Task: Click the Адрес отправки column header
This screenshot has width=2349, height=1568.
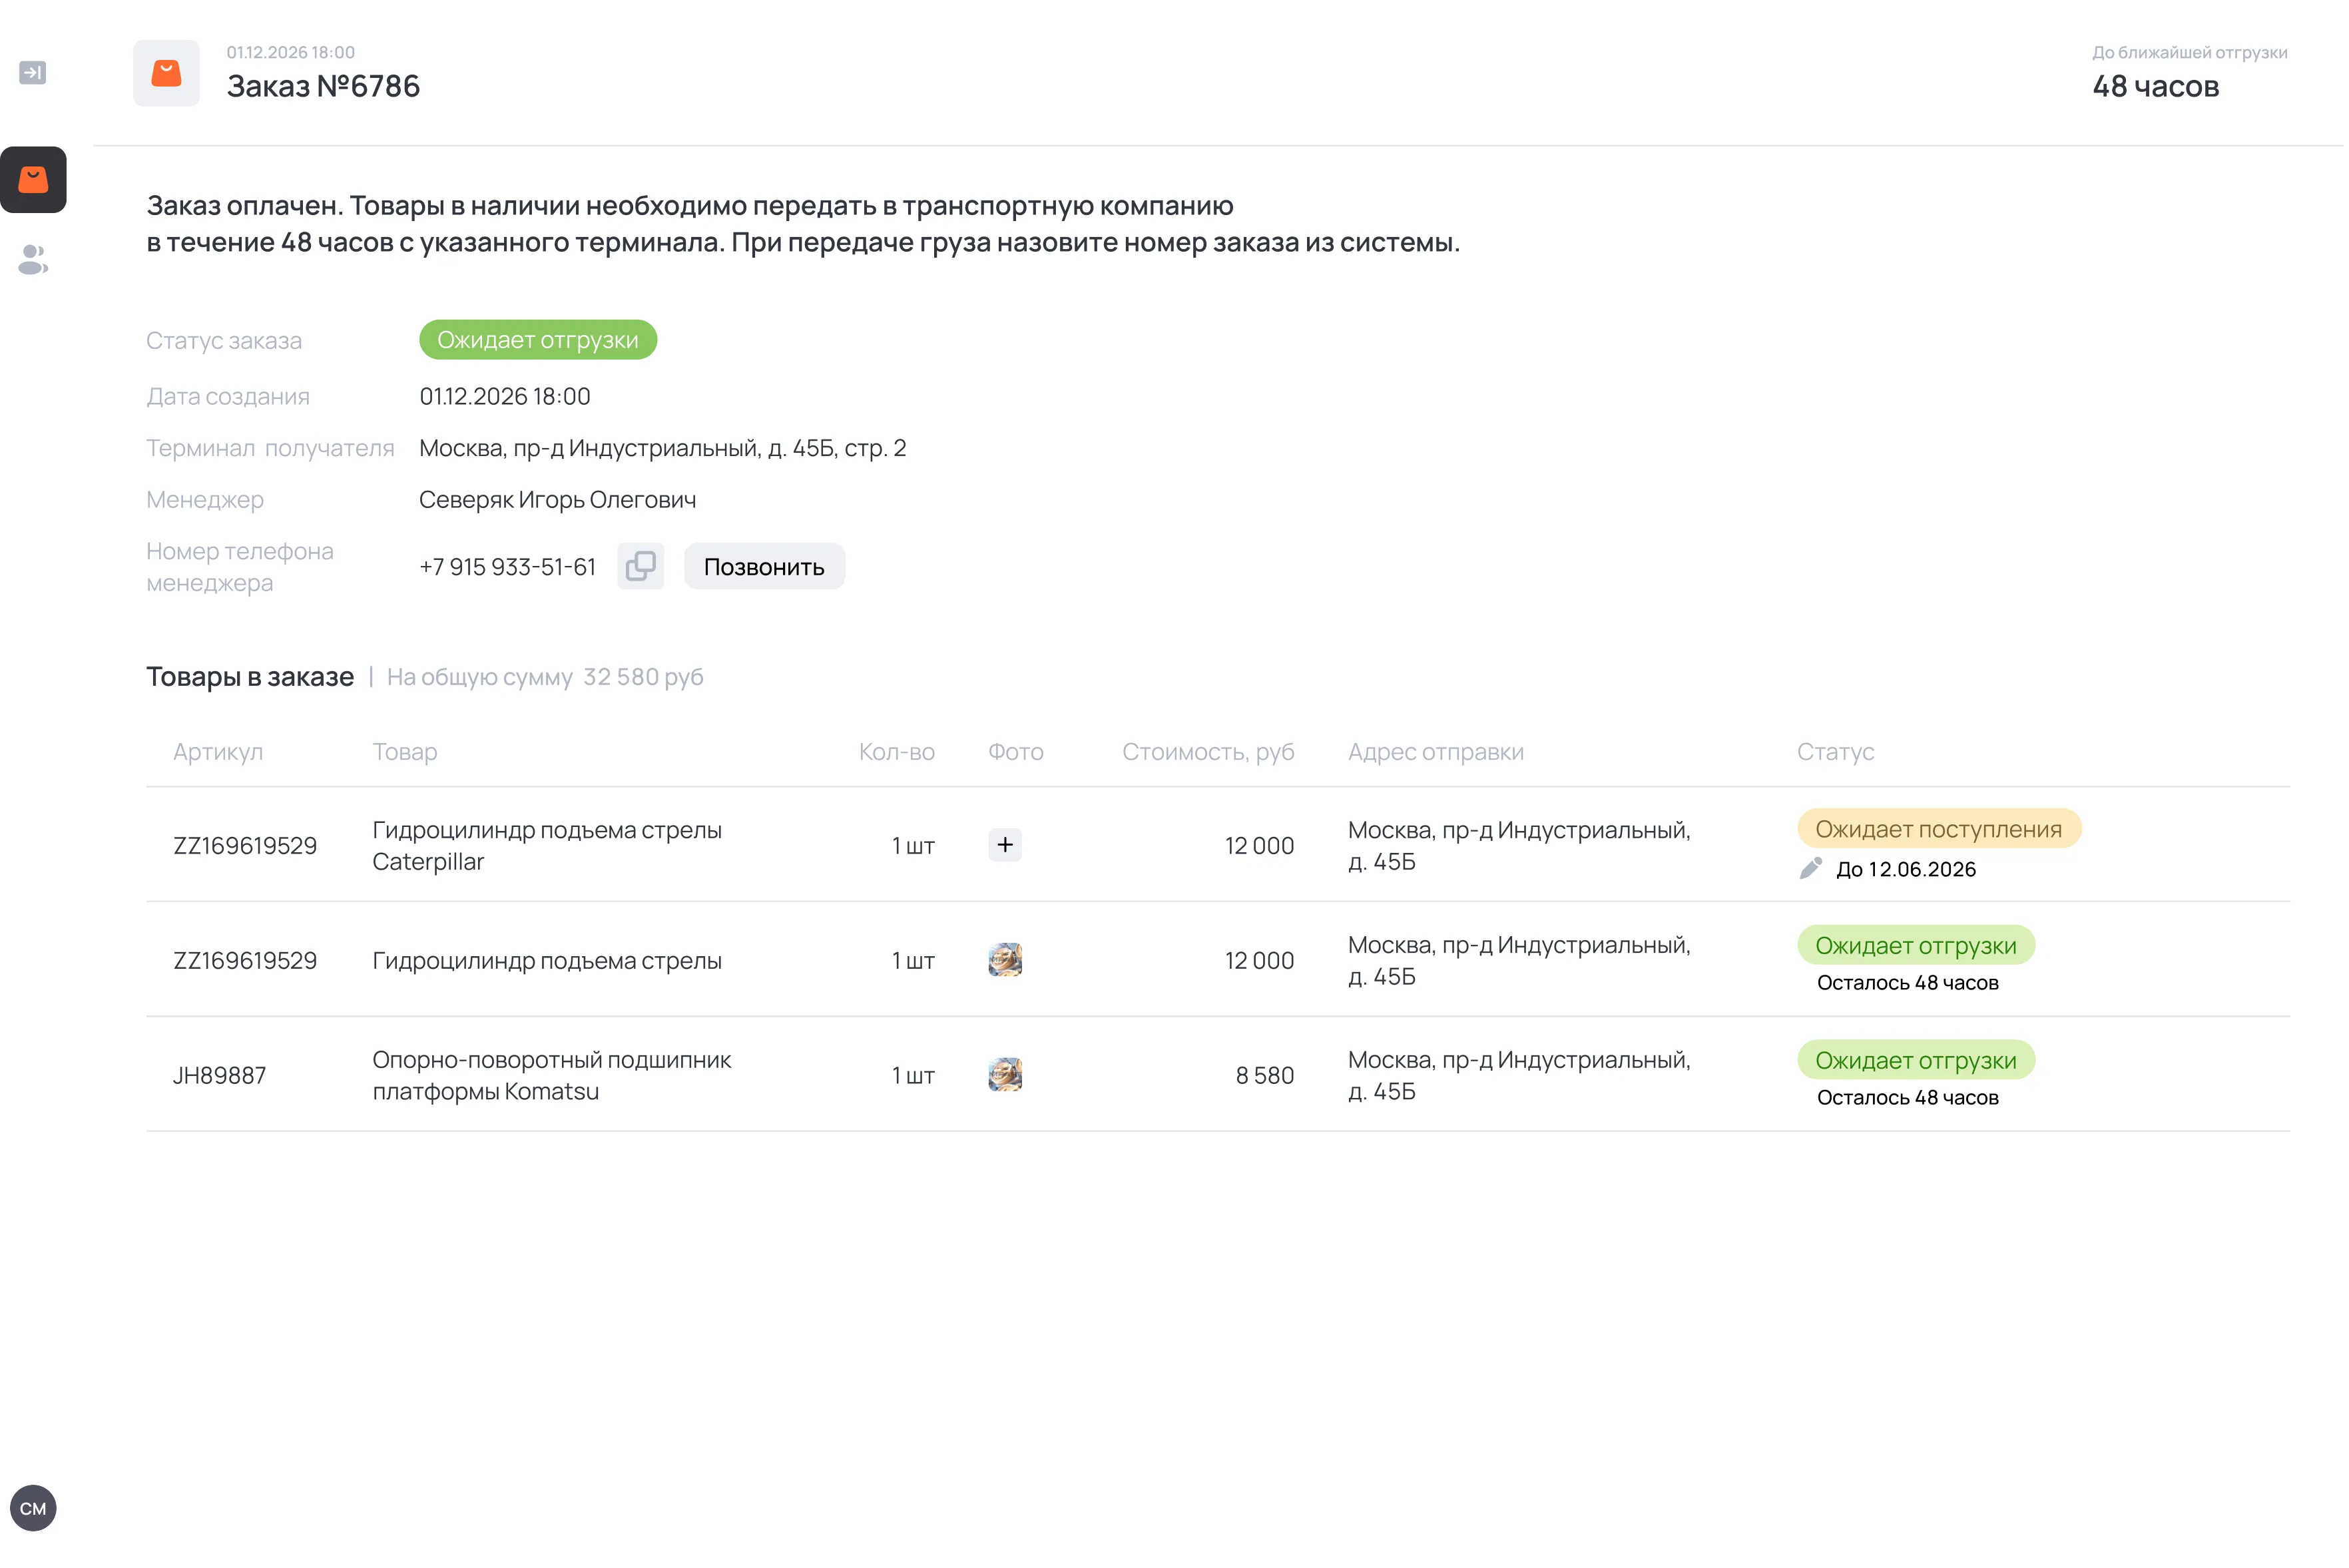Action: pos(1437,752)
